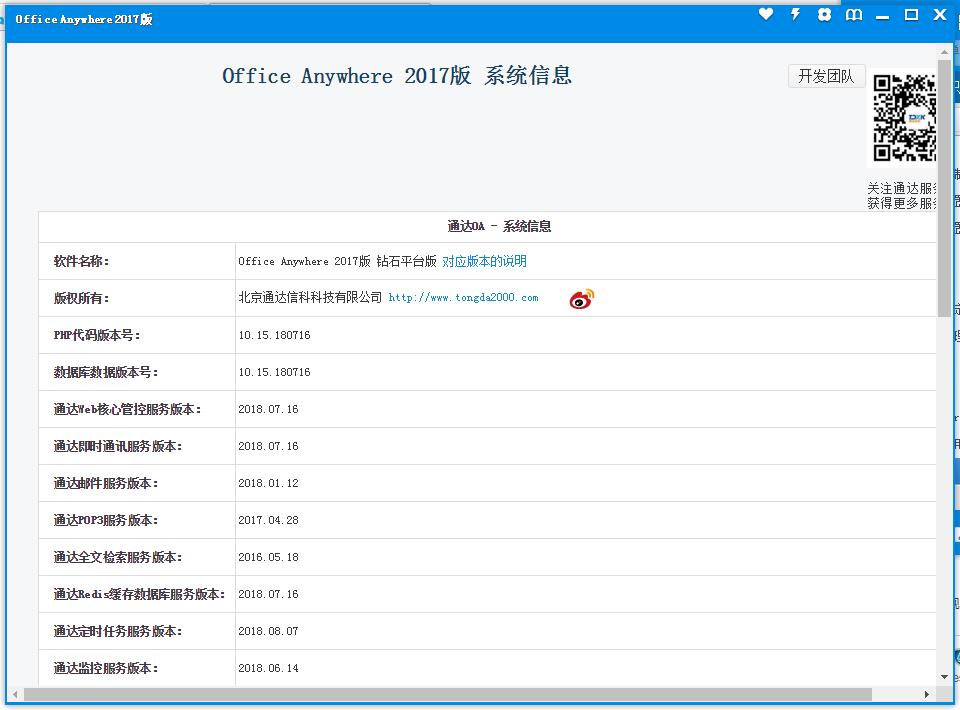This screenshot has width=960, height=710.
Task: Open the gear settings icon in title bar
Action: click(825, 15)
